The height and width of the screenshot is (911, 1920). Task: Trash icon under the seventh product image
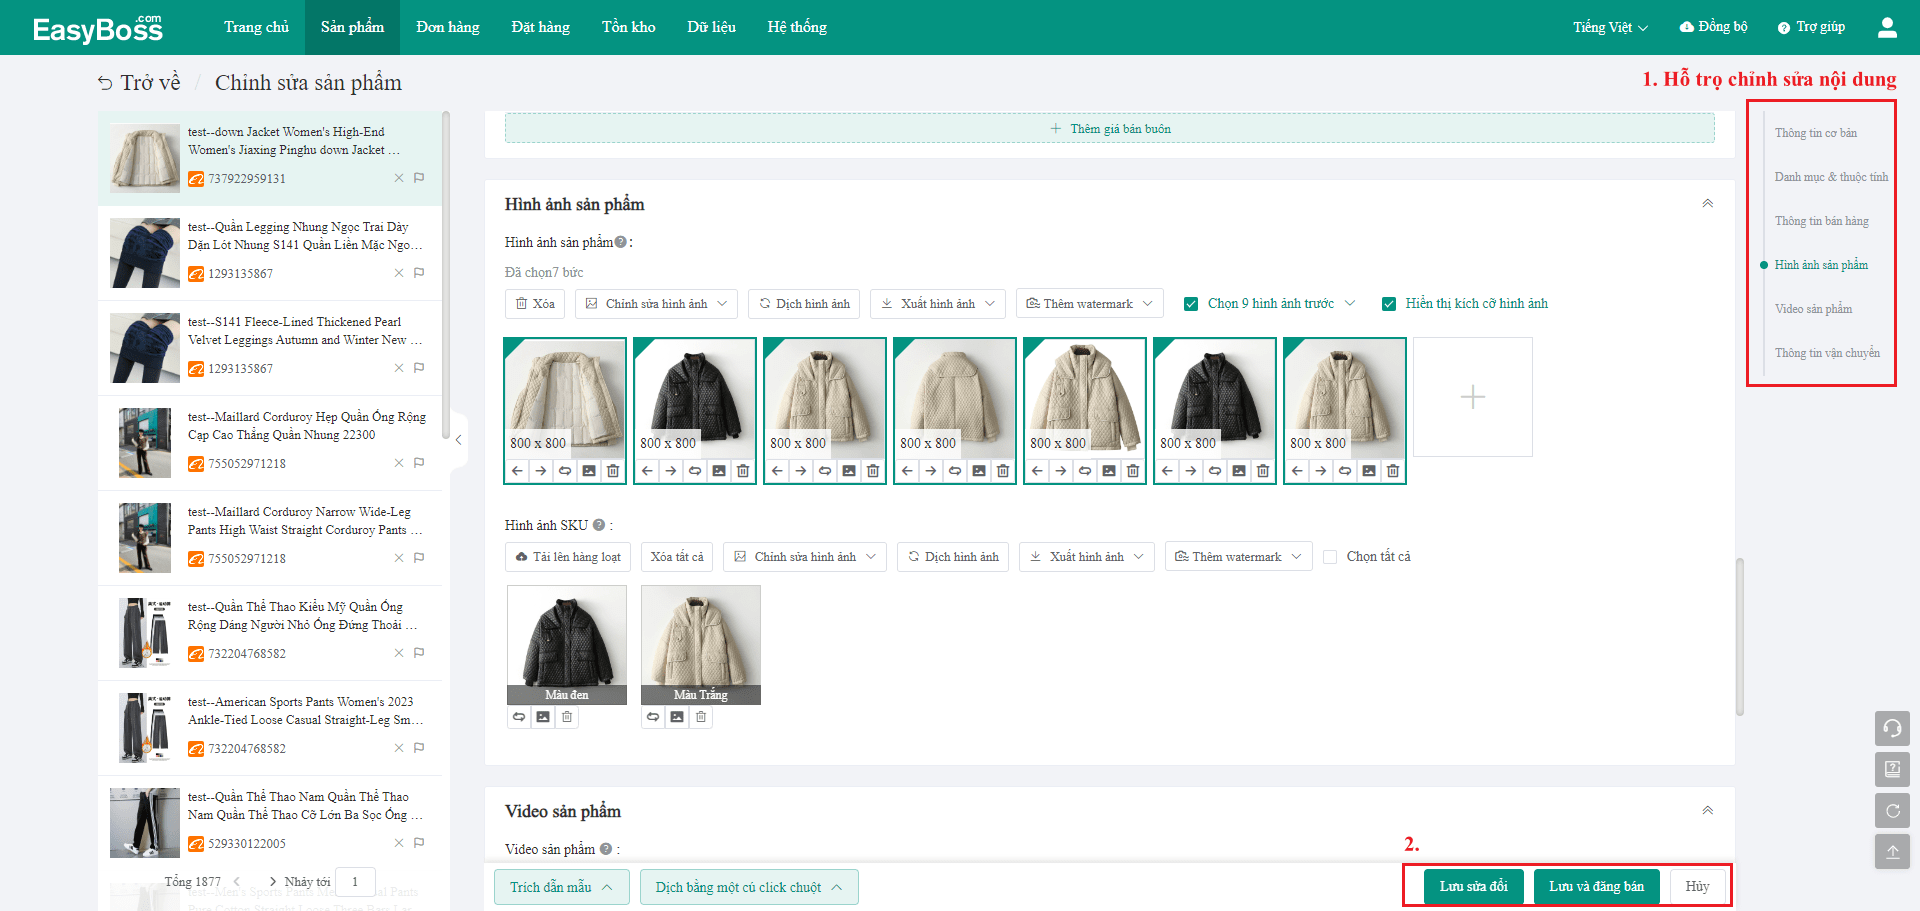click(x=1393, y=471)
